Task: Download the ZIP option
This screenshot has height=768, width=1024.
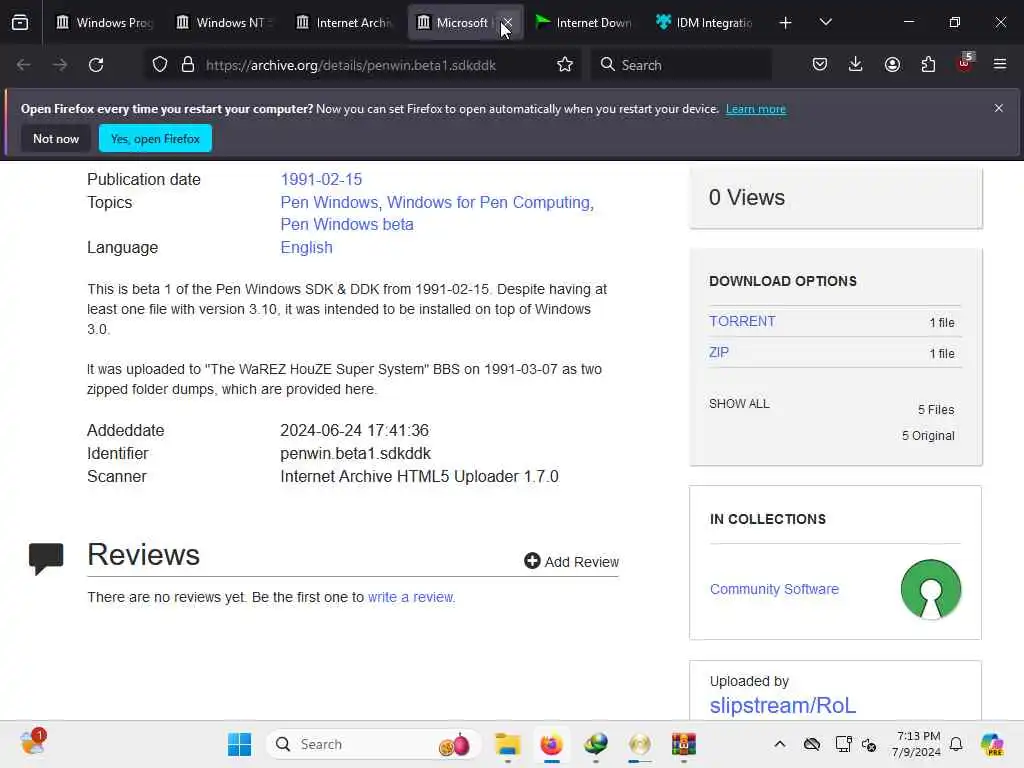Action: (719, 353)
